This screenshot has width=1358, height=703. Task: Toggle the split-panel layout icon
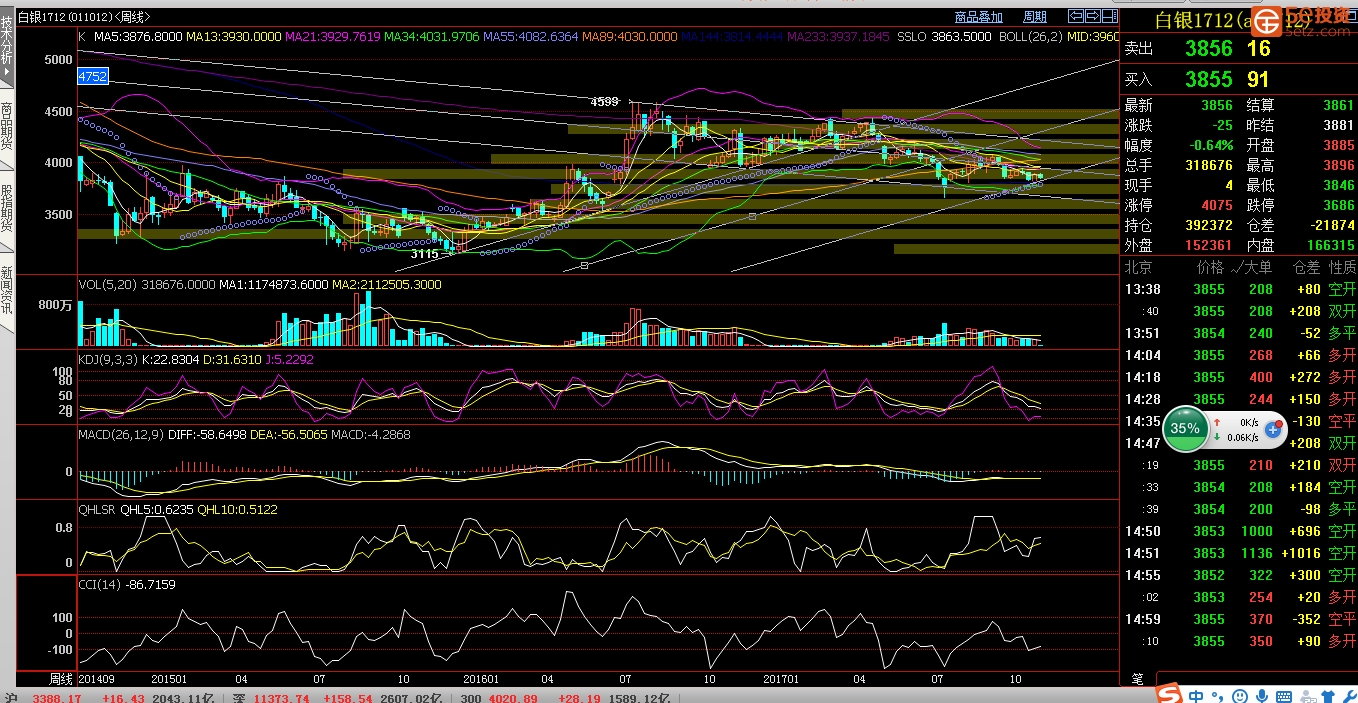click(1109, 16)
